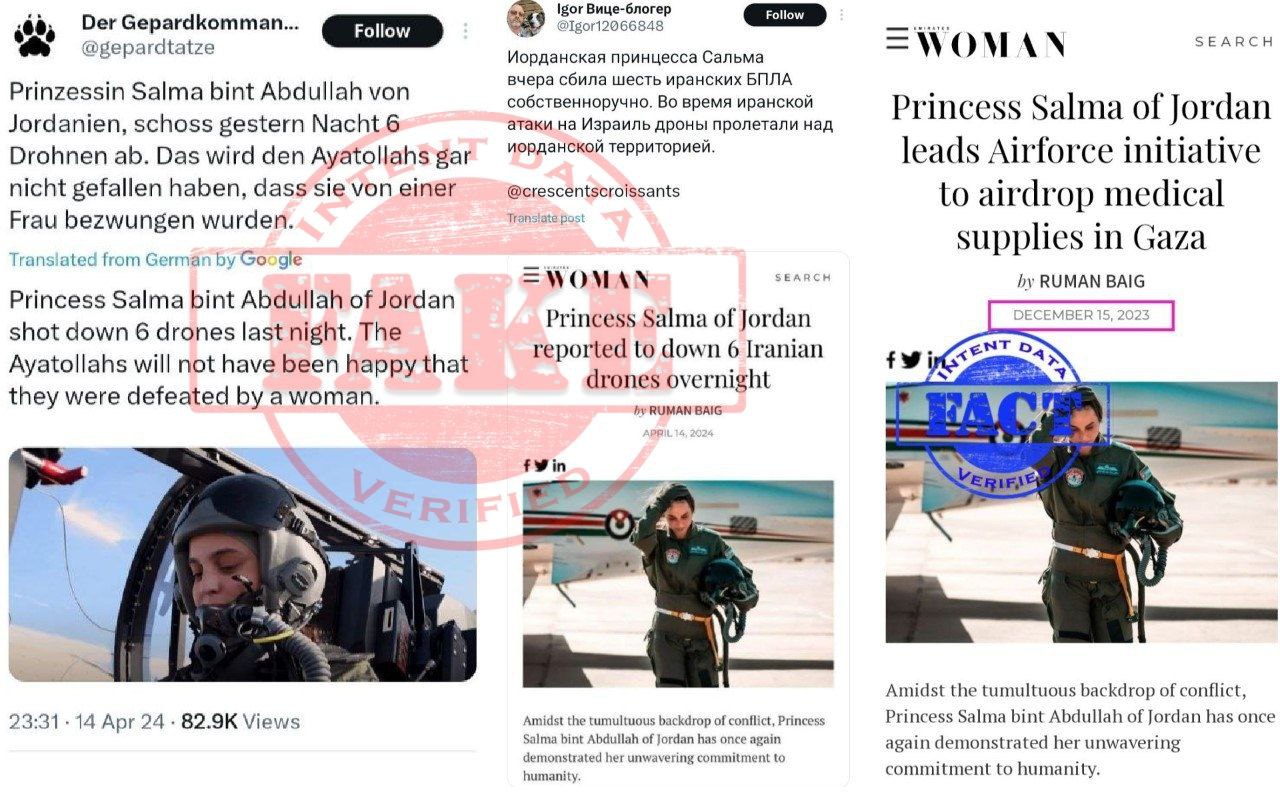Screen dimensions: 1280x793
Task: Open the pilot cockpit photo in tweet
Action: pos(242,564)
